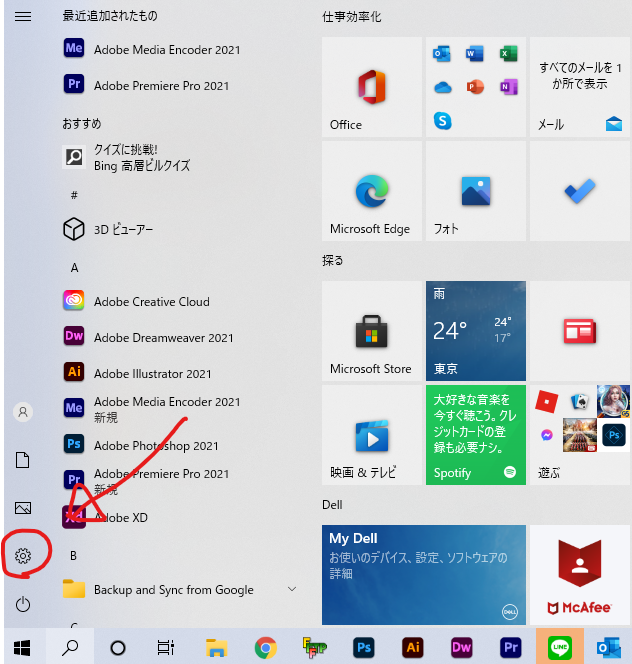Open OneNote in the Office apps tile

508,87
